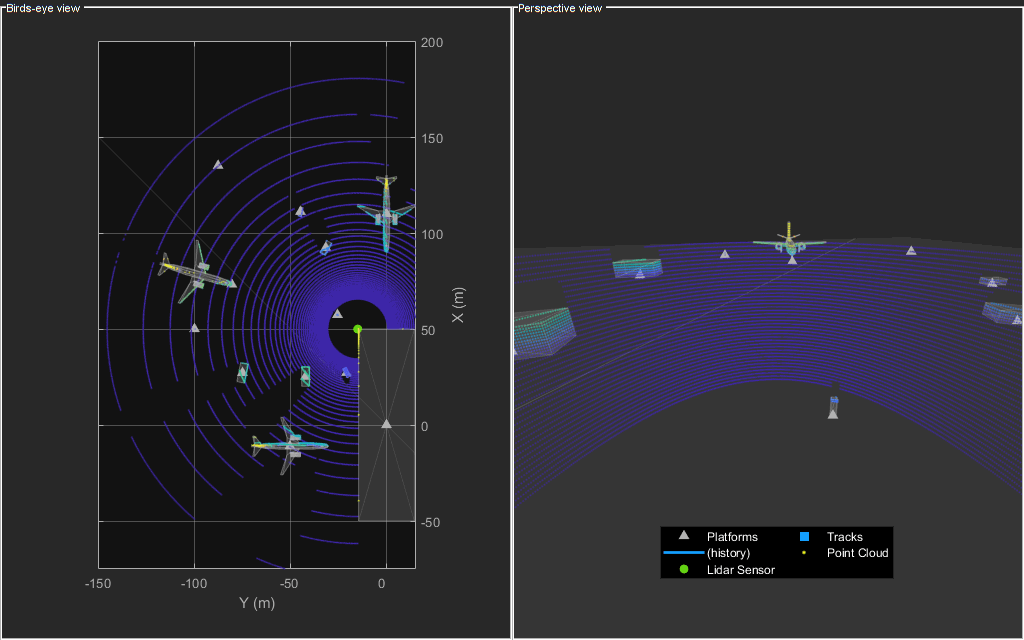1024x640 pixels.
Task: Click the platform triangle left of airplane in perspective view
Action: pyautogui.click(x=724, y=254)
